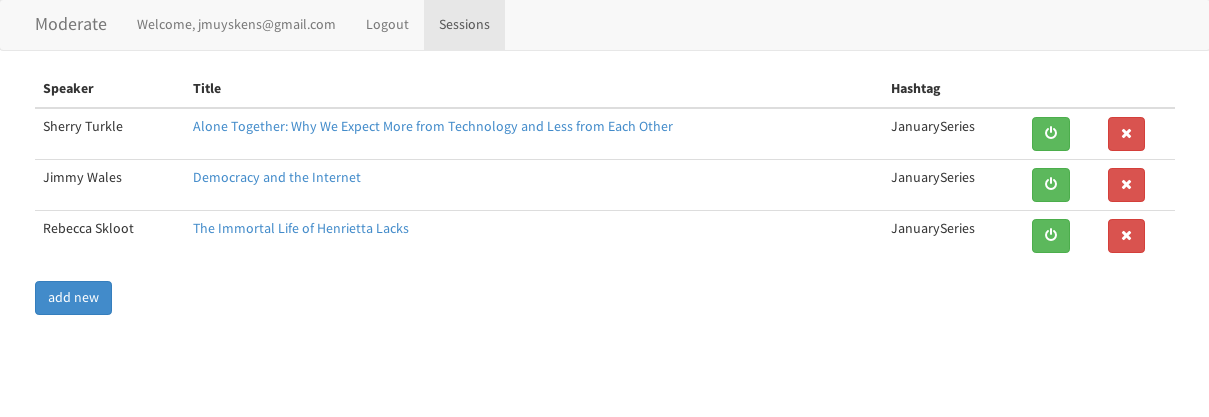Click the Speaker column header

(68, 89)
